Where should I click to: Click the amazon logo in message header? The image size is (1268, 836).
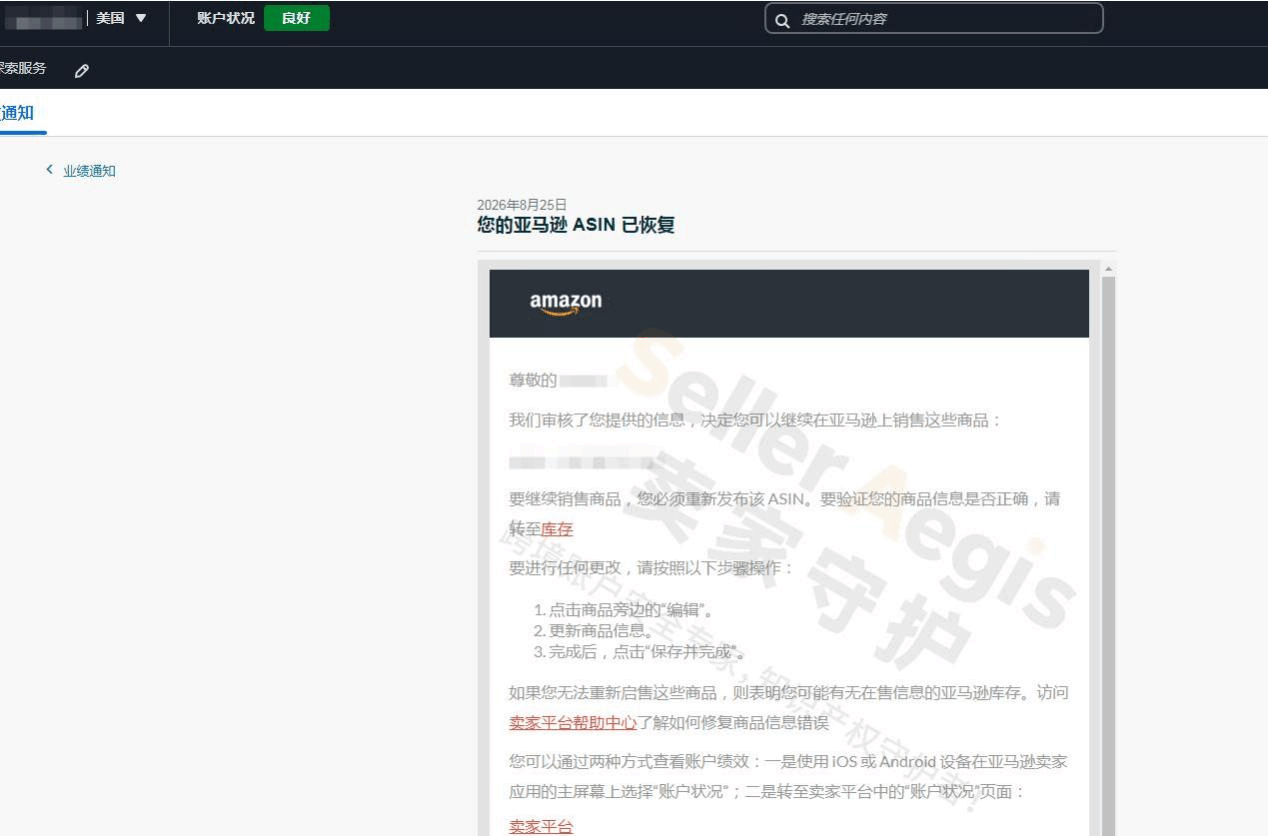click(x=566, y=303)
